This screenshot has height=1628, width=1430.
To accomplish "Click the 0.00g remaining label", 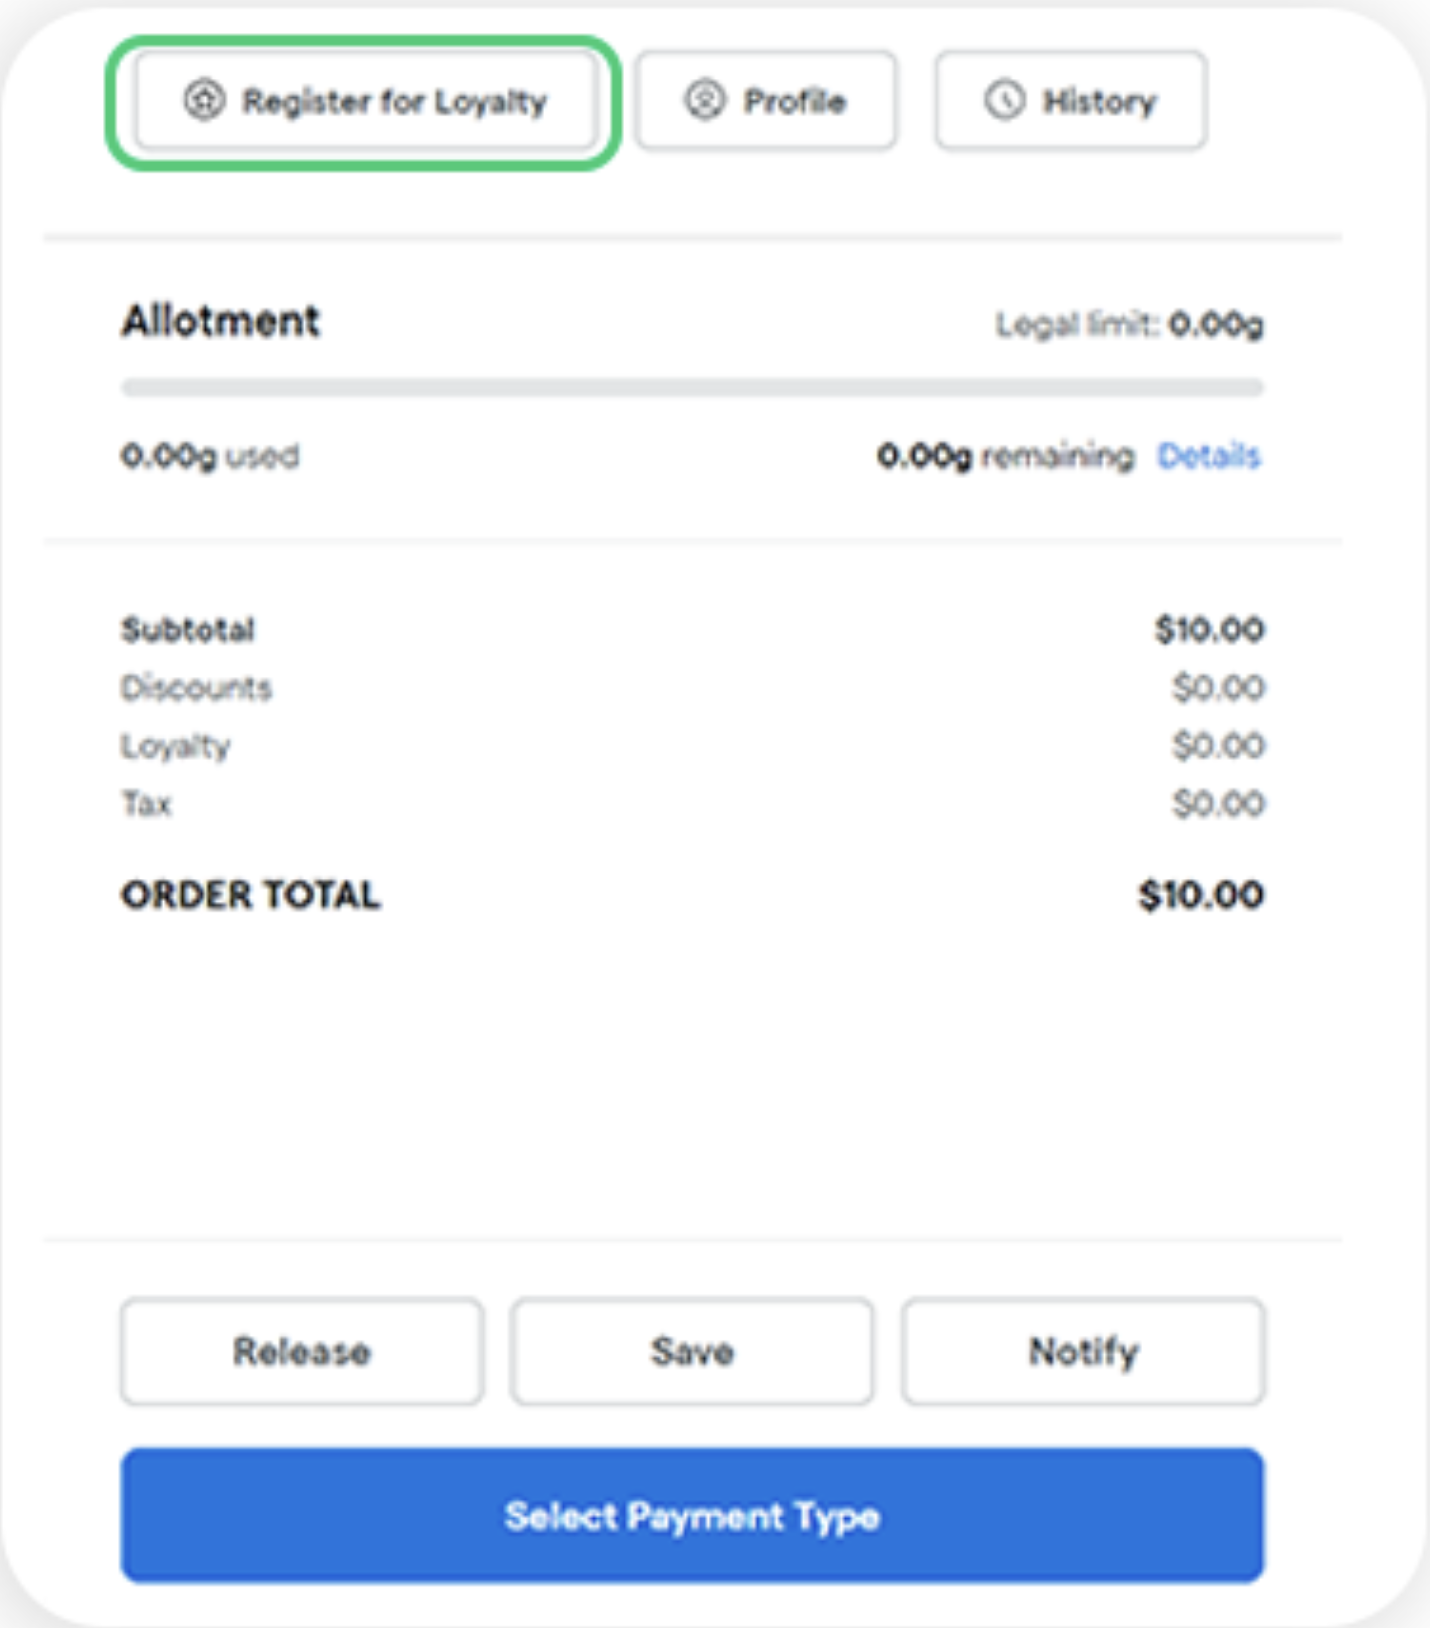I will coord(1006,456).
